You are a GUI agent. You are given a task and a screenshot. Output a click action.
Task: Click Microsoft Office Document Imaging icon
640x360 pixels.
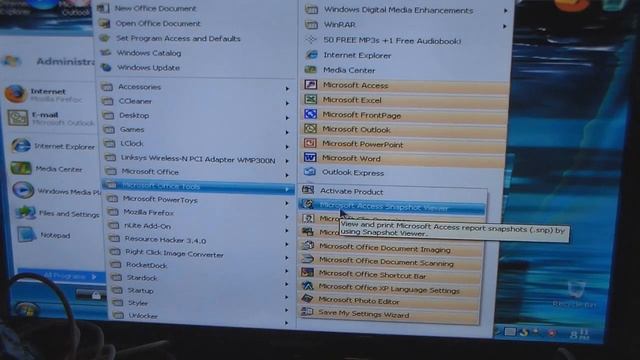point(308,246)
